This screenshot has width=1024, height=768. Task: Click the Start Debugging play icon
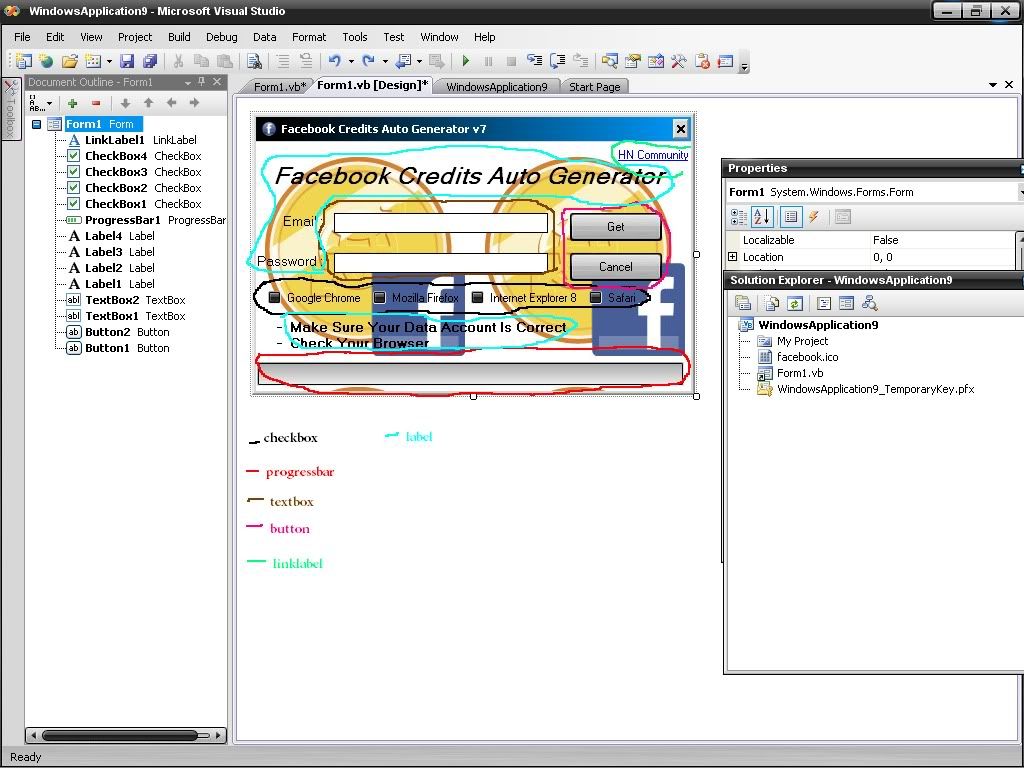pos(465,61)
